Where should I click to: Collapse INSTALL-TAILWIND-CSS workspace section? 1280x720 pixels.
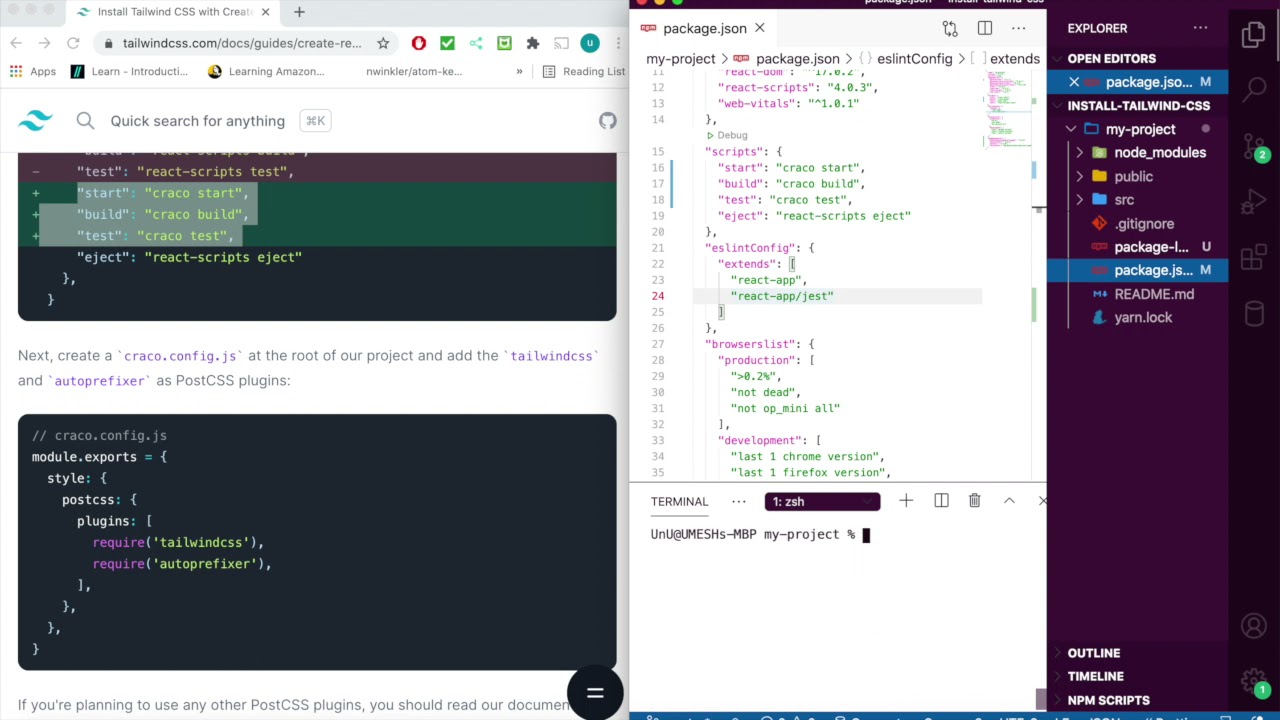point(1138,105)
